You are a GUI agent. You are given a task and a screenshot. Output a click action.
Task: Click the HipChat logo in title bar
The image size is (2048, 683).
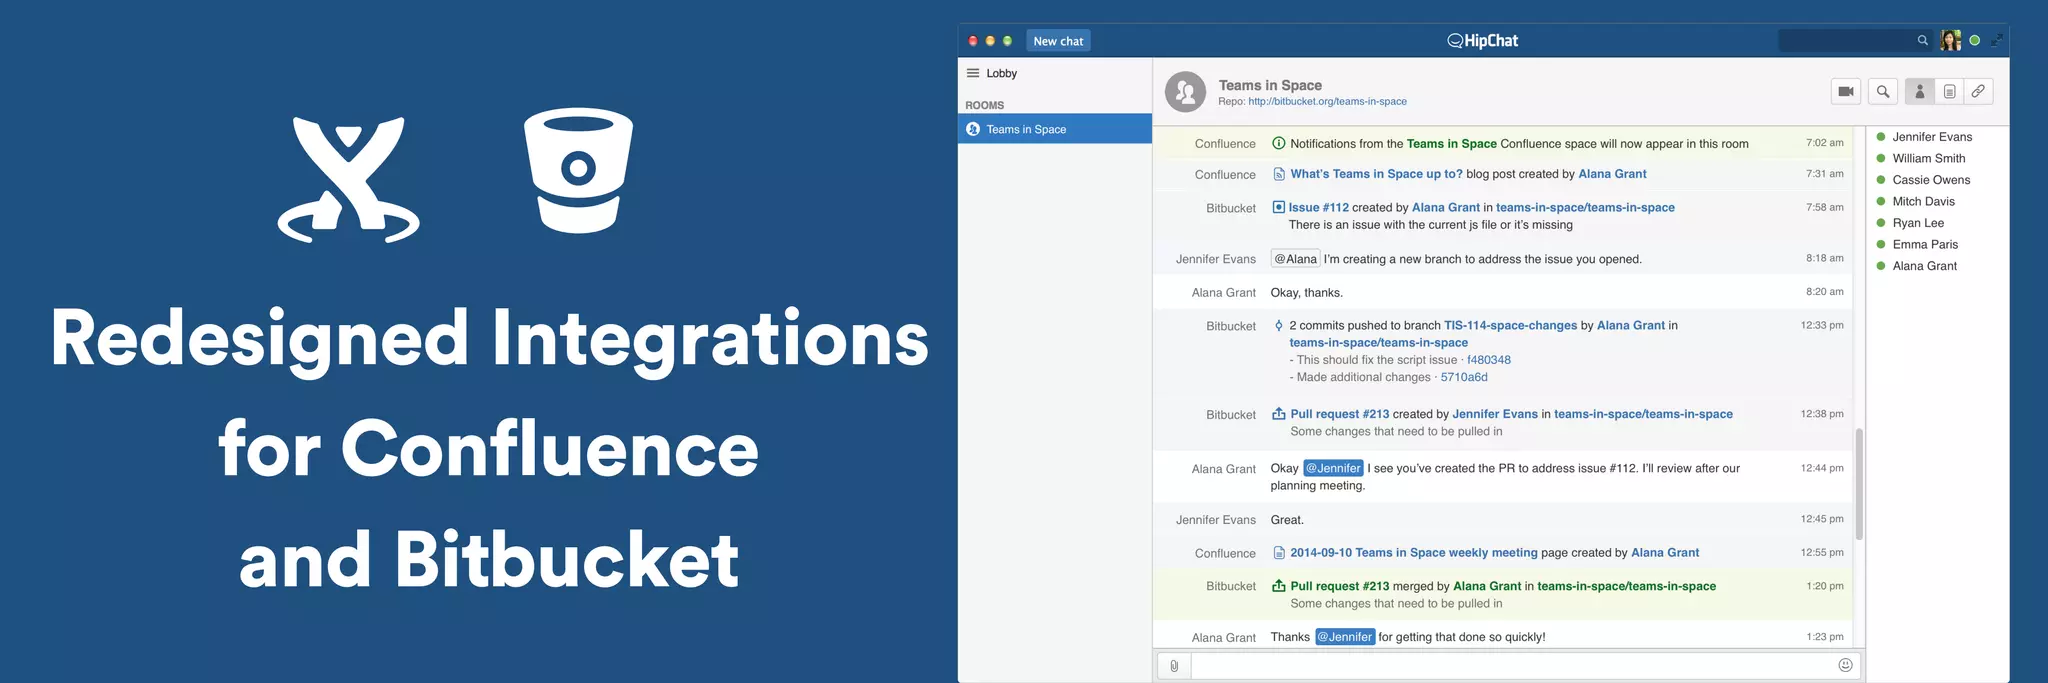(x=1482, y=40)
